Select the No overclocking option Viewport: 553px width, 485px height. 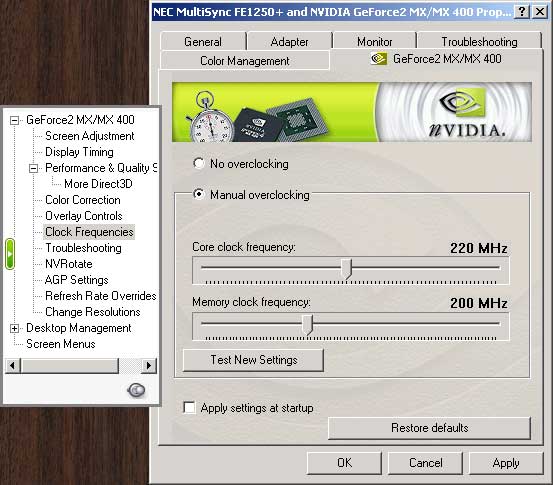click(x=199, y=163)
